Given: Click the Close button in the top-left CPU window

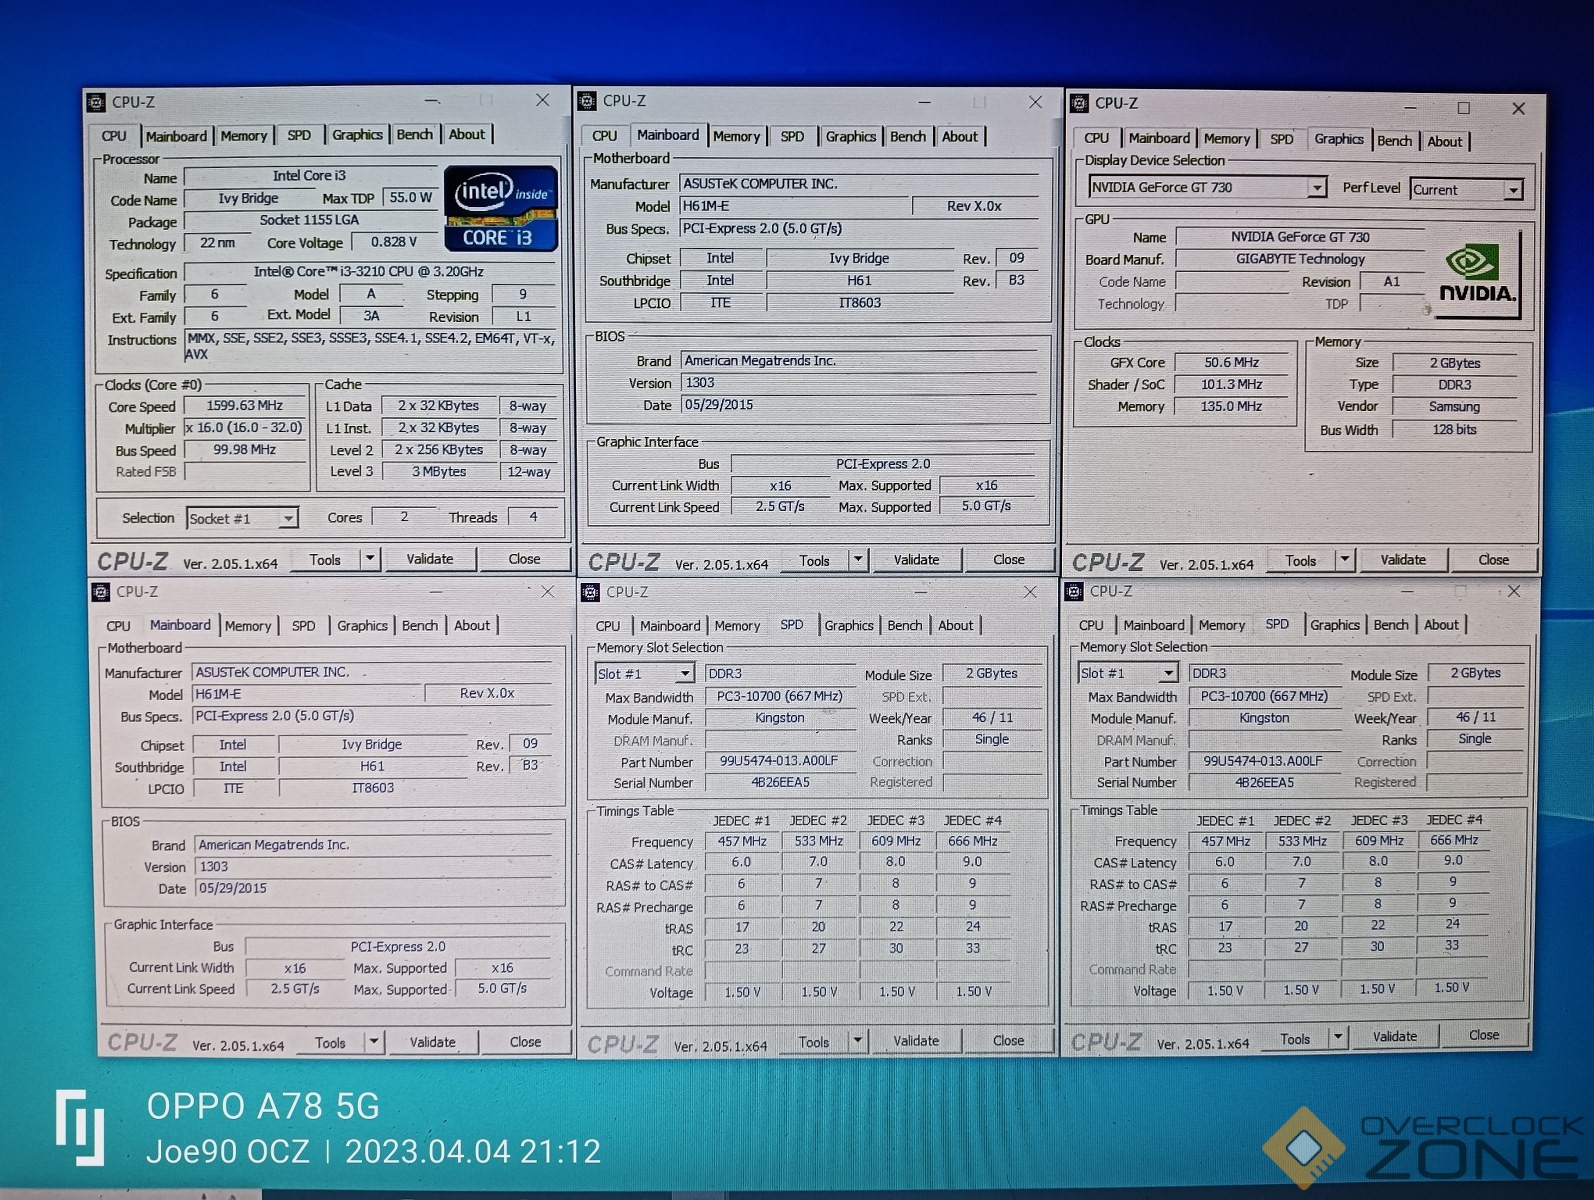Looking at the screenshot, I should coord(524,559).
